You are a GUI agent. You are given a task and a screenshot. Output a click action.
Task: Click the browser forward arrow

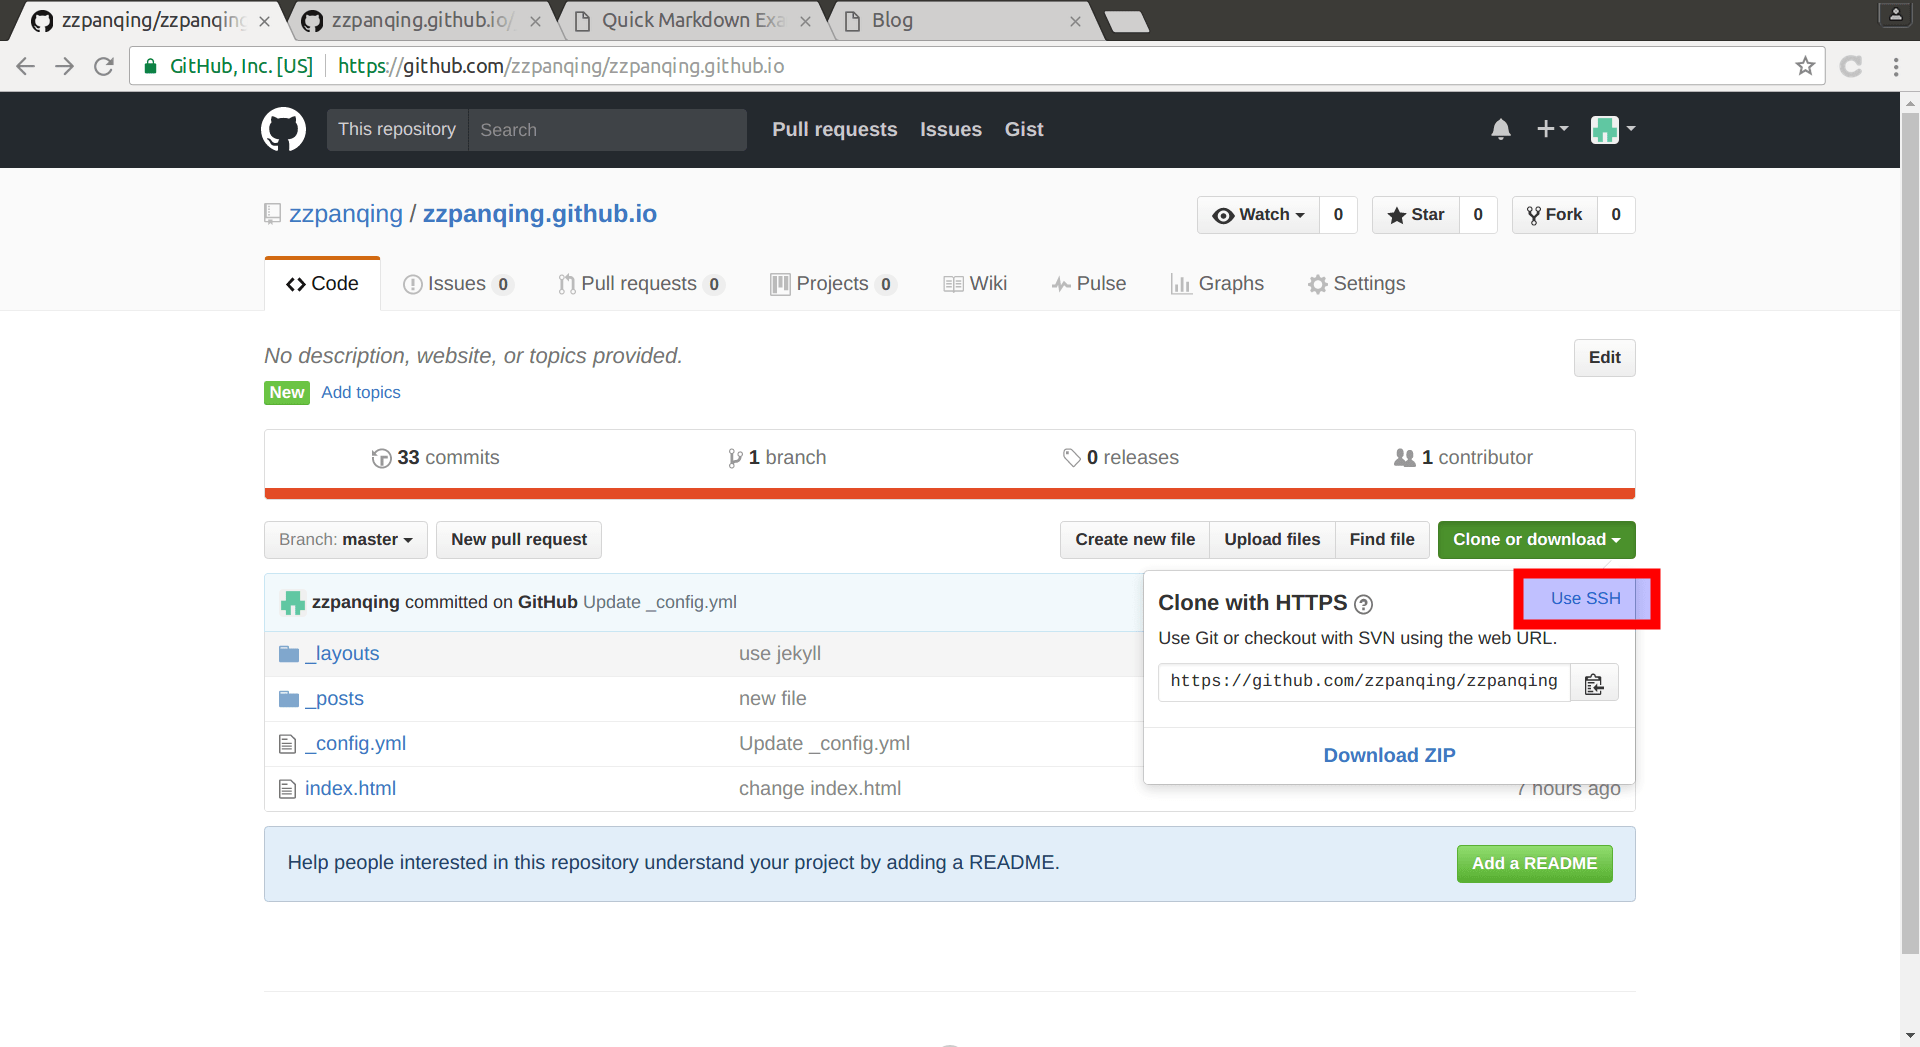[x=65, y=66]
